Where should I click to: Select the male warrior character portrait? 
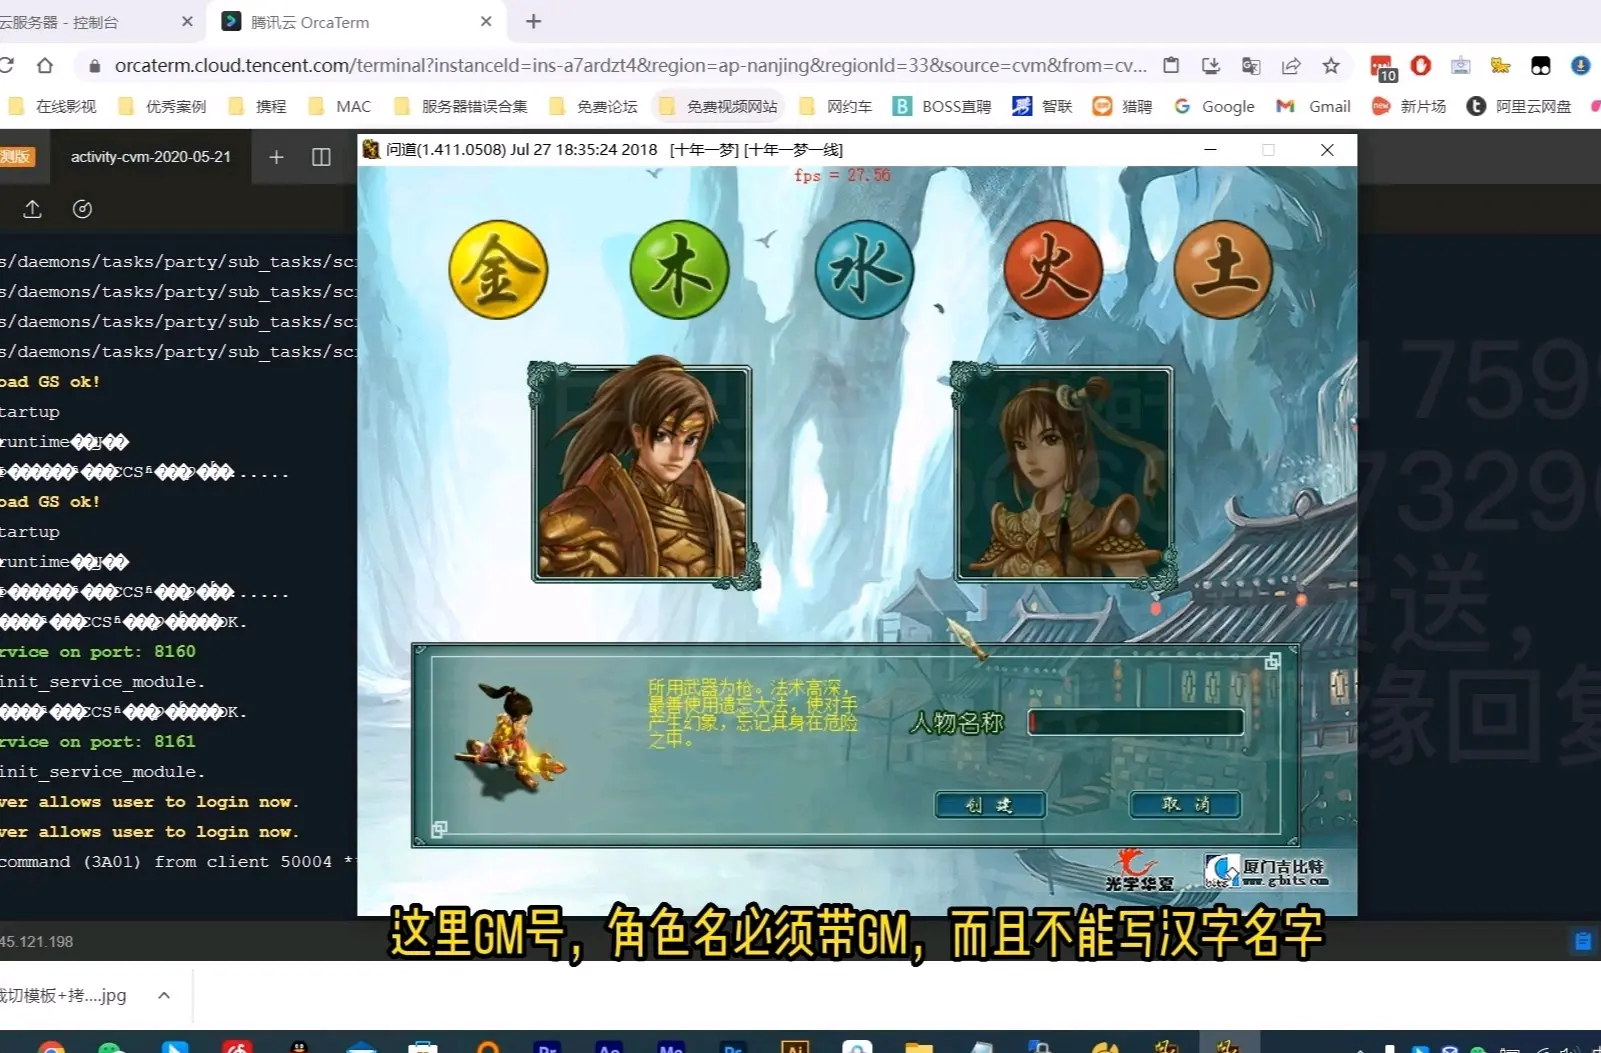(645, 470)
